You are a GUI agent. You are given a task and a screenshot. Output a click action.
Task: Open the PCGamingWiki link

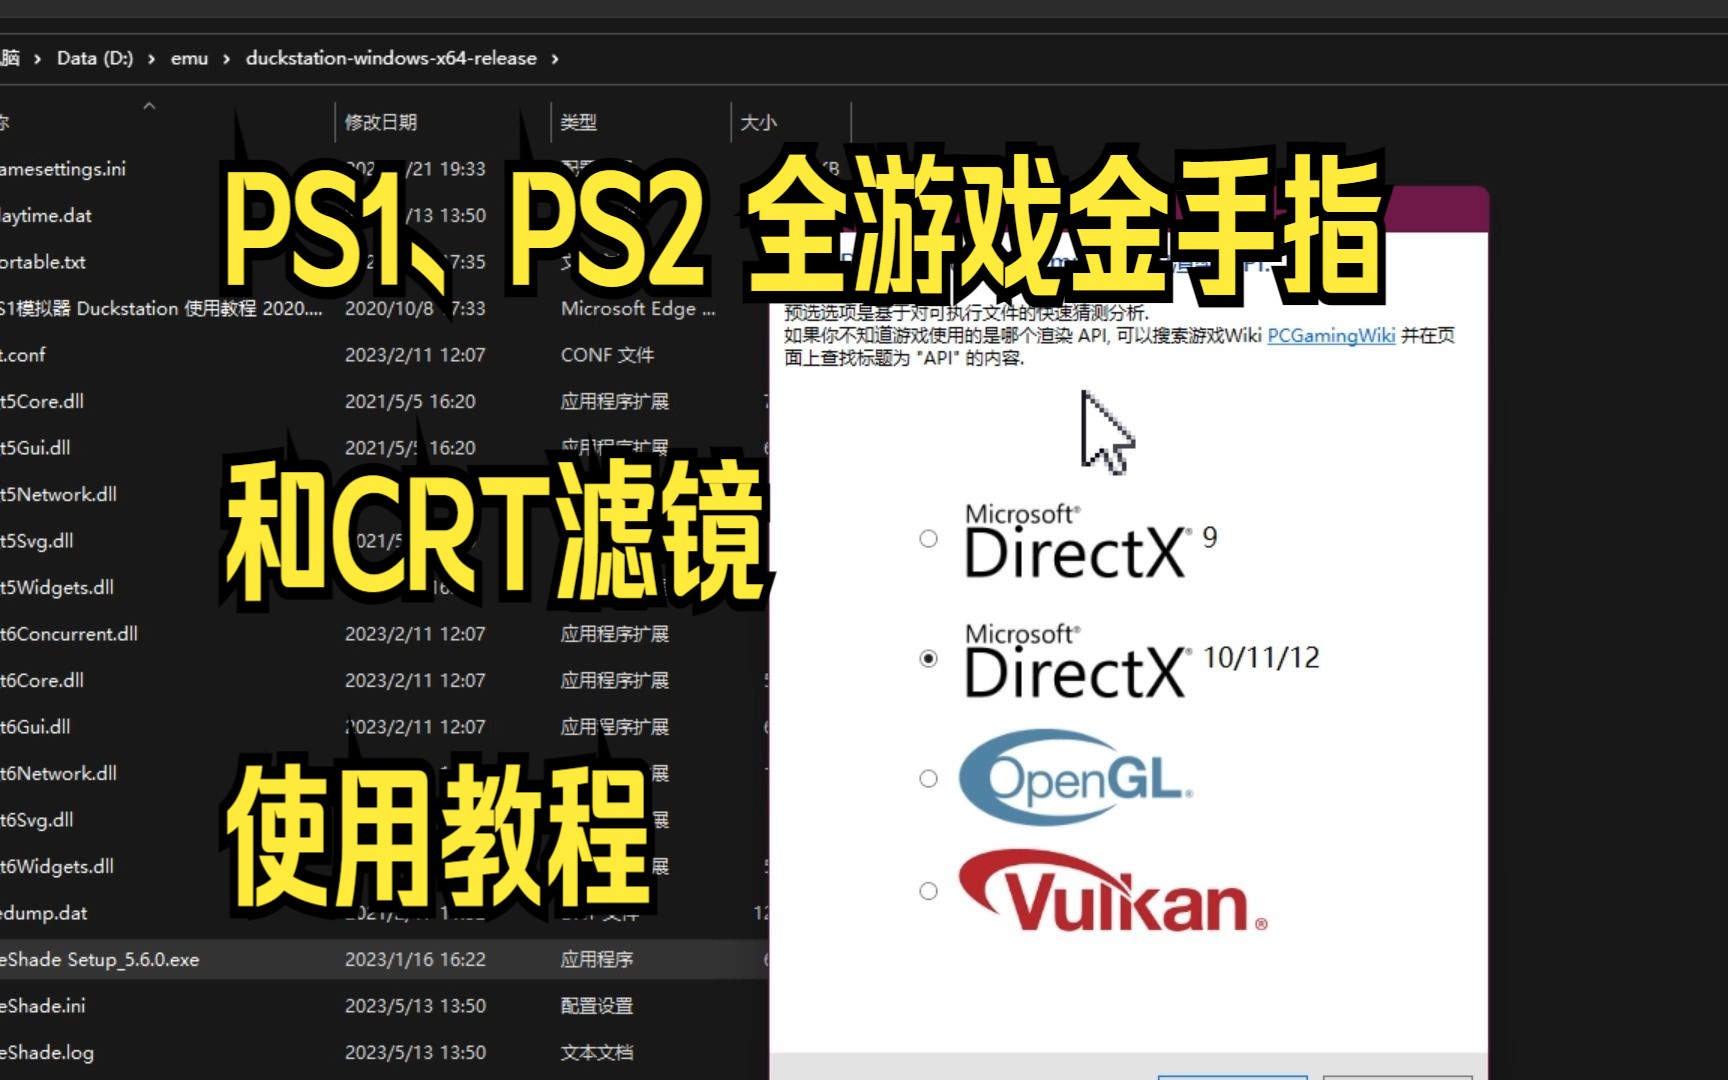[1331, 336]
